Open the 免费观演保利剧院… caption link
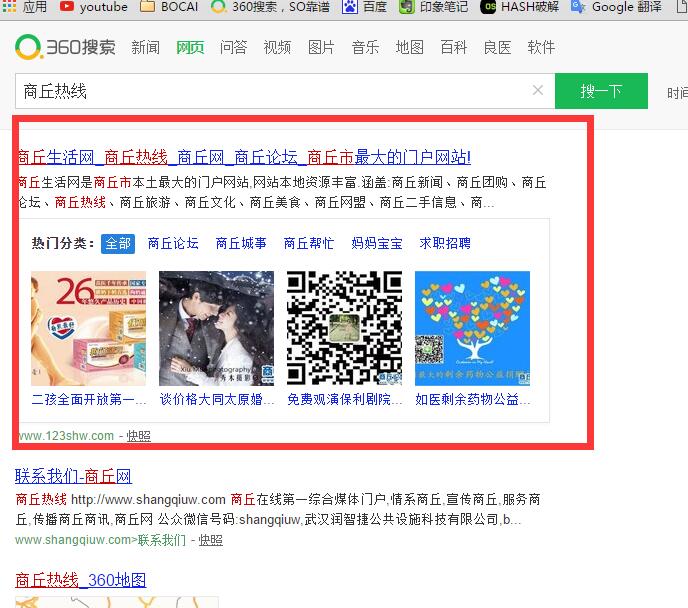688x608 pixels. 345,399
